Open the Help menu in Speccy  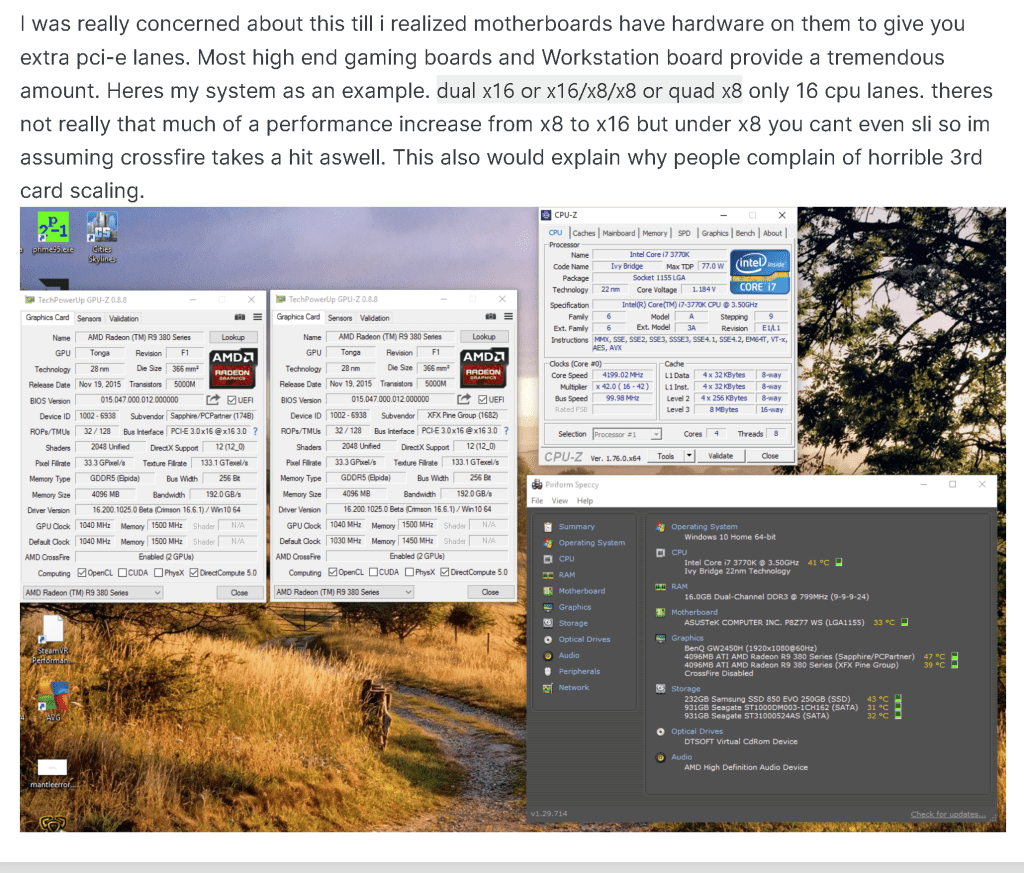(584, 501)
